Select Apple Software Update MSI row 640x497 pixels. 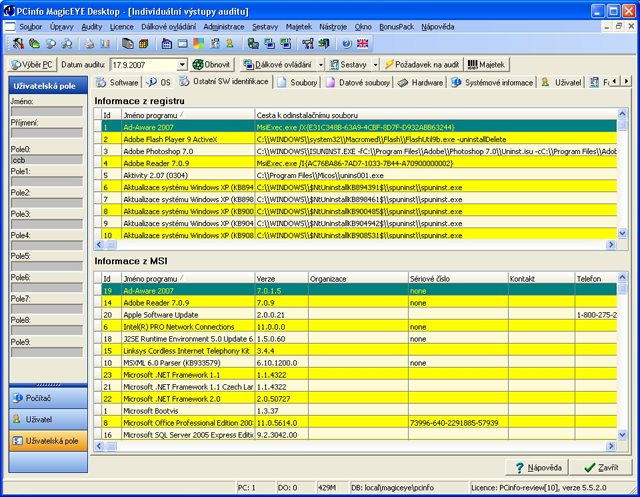(355, 315)
